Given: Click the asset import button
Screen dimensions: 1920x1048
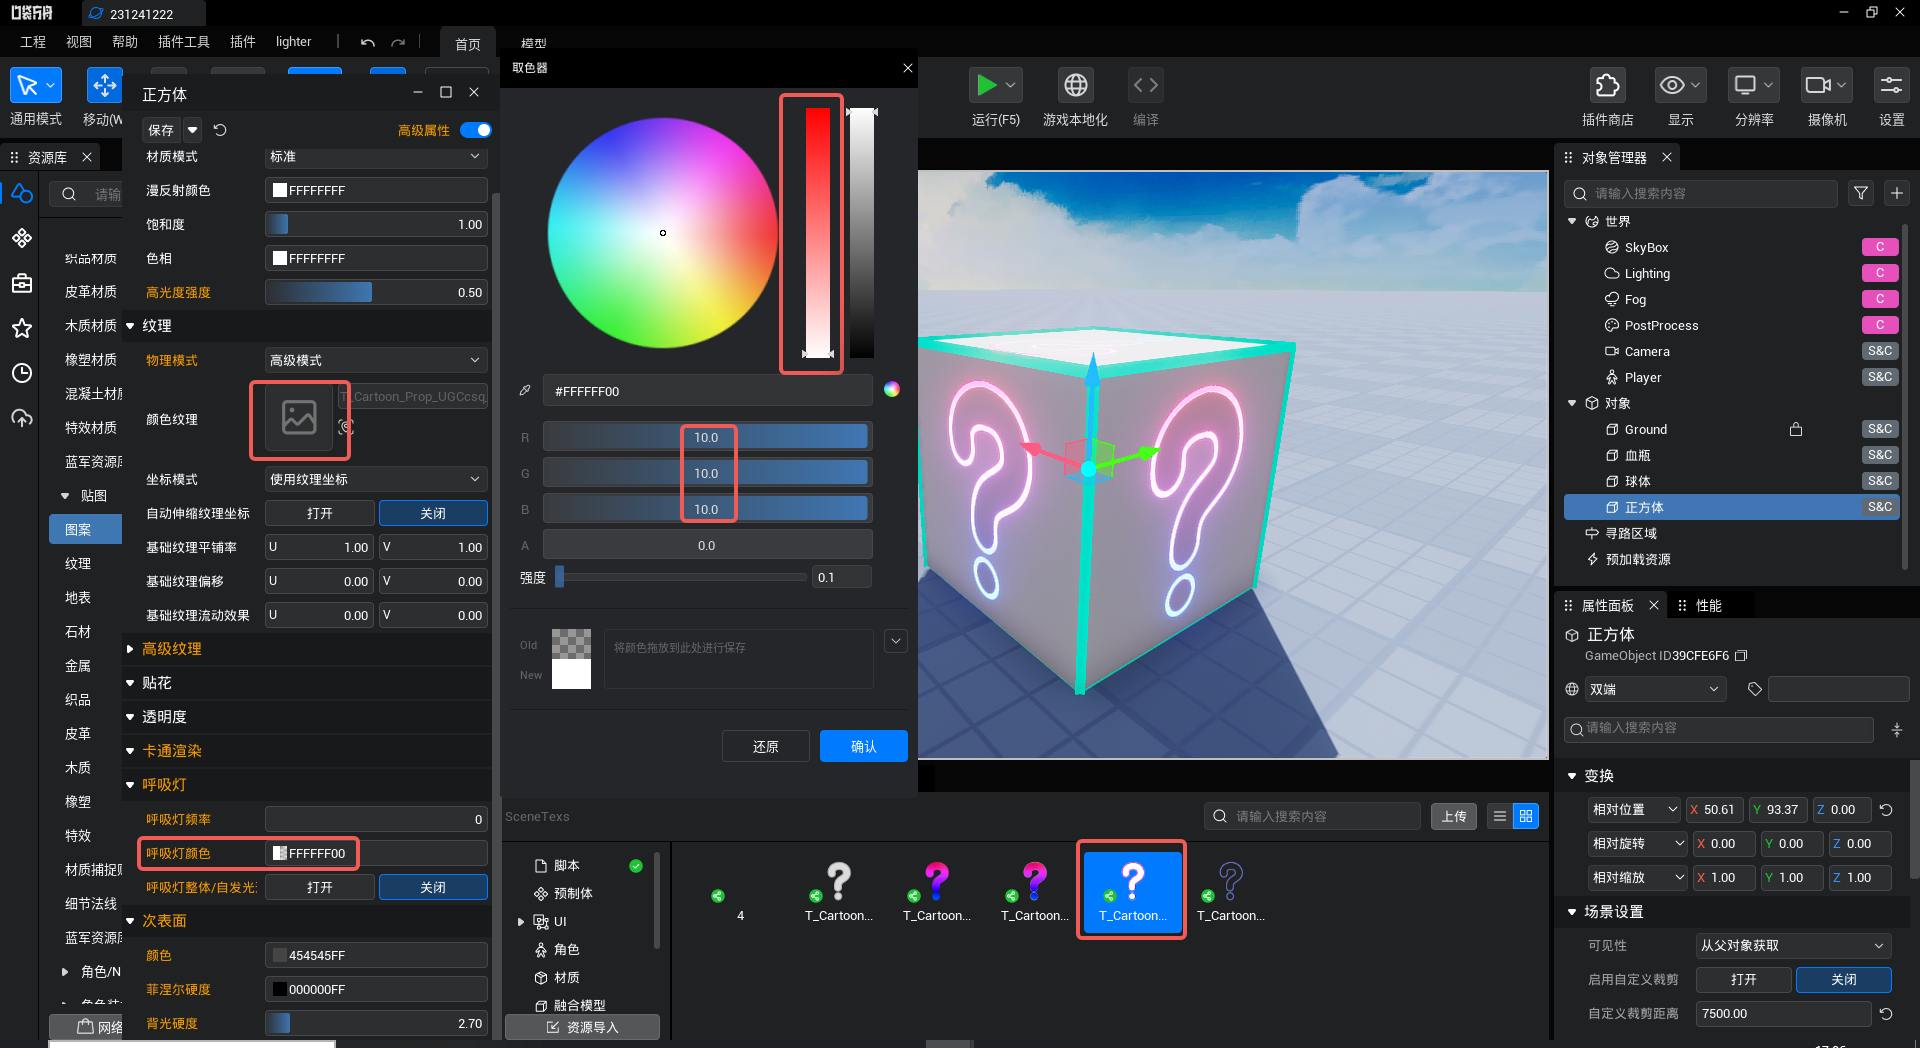Looking at the screenshot, I should point(582,1027).
